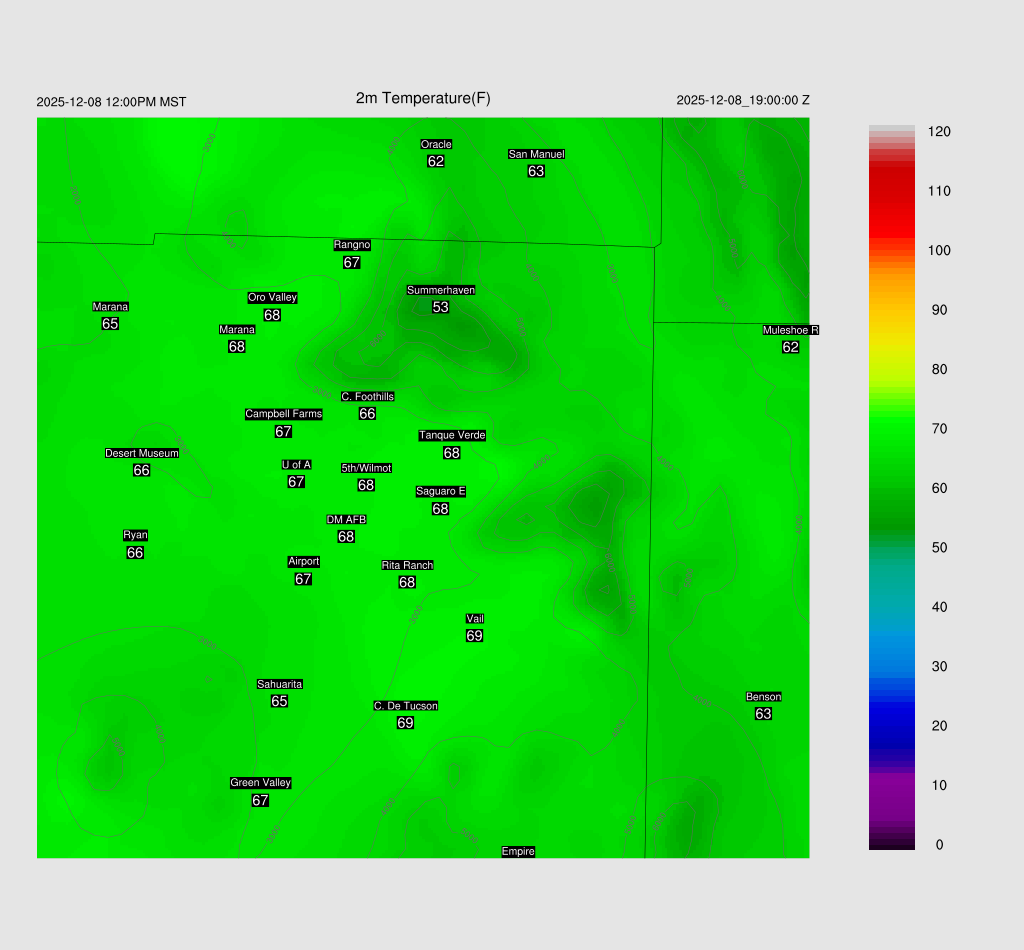Click the Oro Valley station label
Image resolution: width=1024 pixels, height=950 pixels.
coord(272,297)
